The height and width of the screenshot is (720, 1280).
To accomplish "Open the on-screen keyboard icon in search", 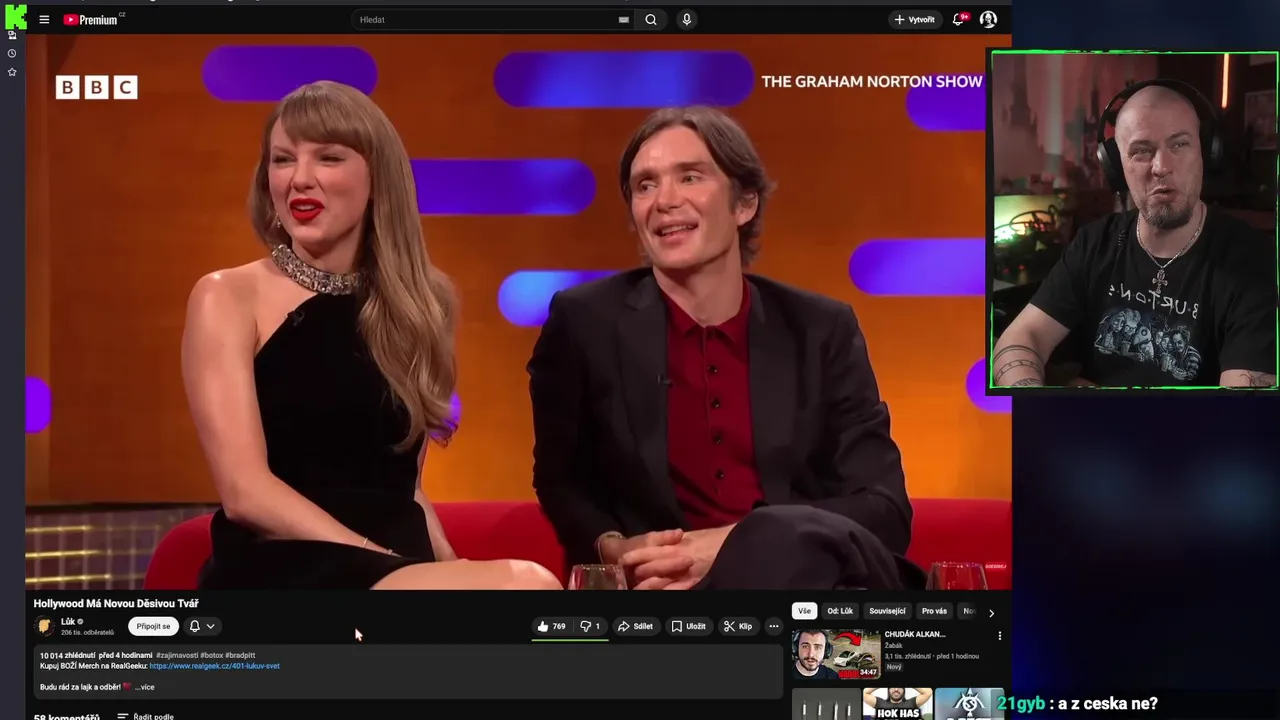I will click(624, 19).
